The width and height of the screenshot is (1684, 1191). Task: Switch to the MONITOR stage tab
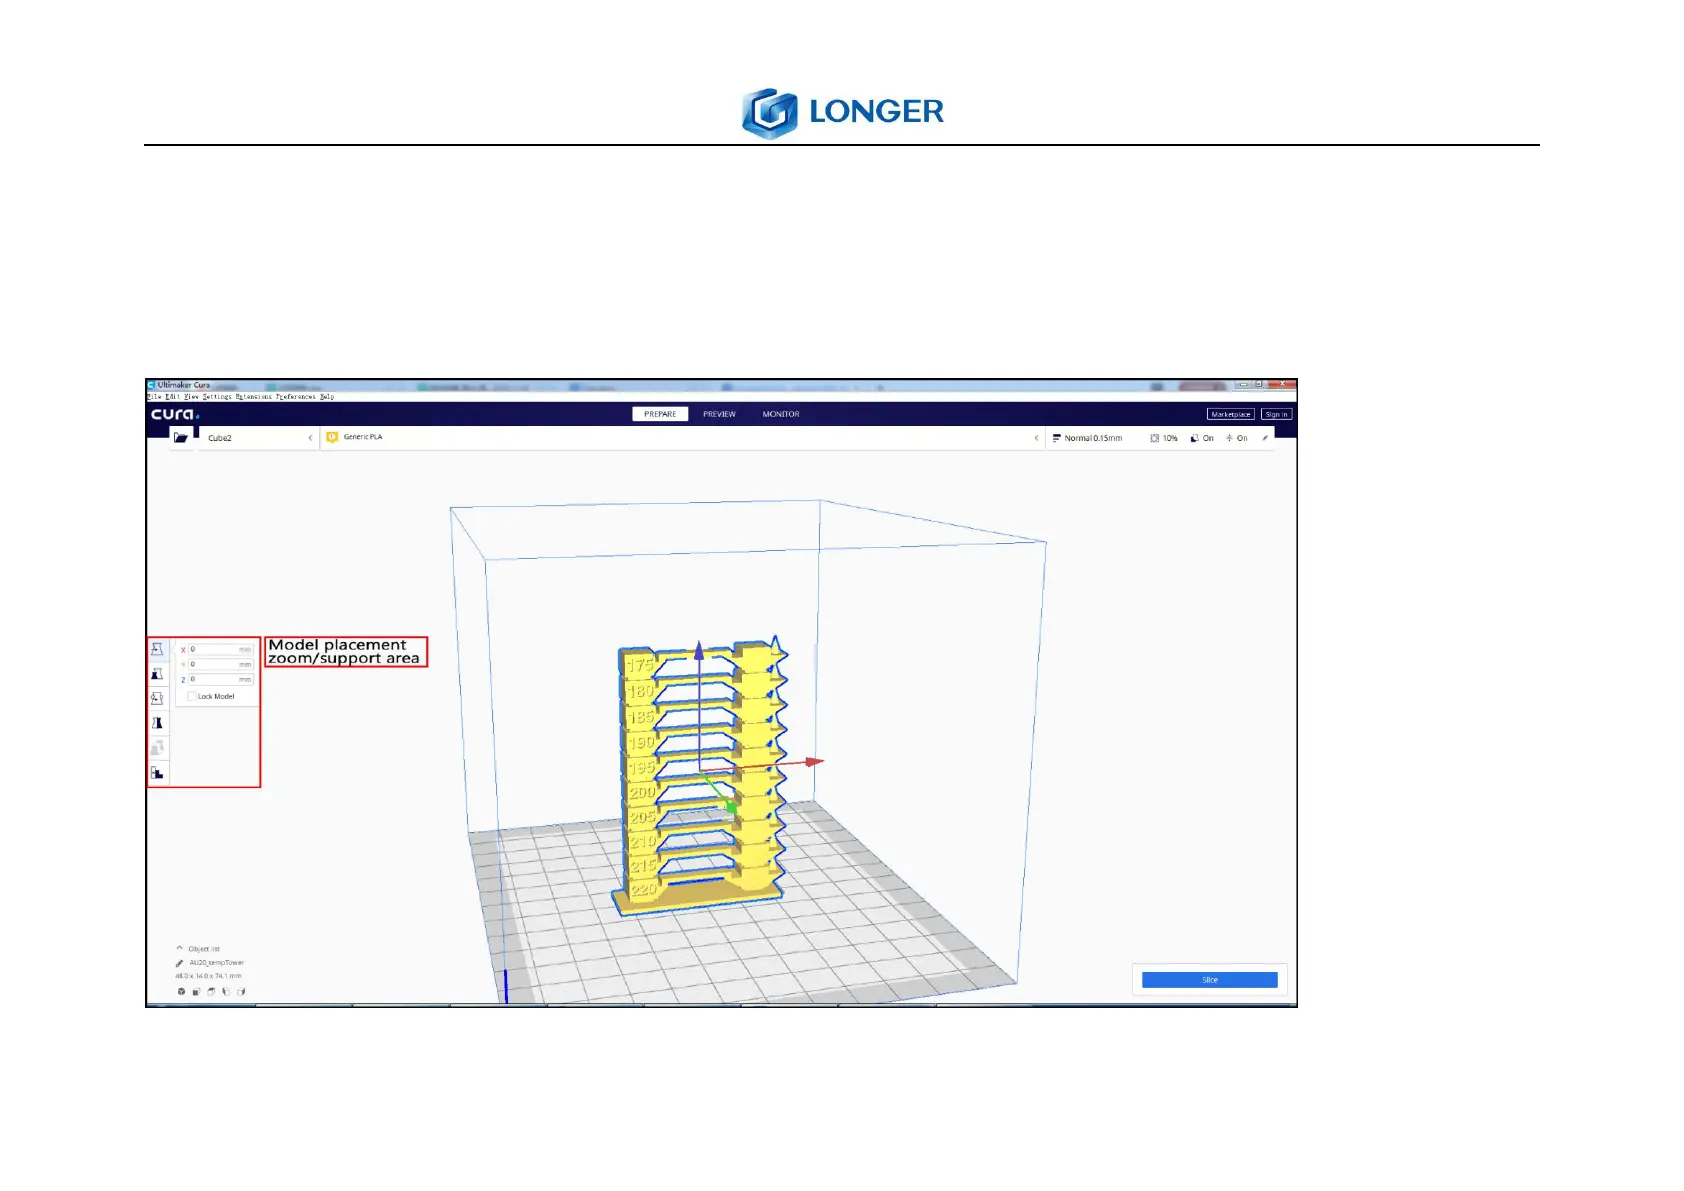[x=781, y=414]
